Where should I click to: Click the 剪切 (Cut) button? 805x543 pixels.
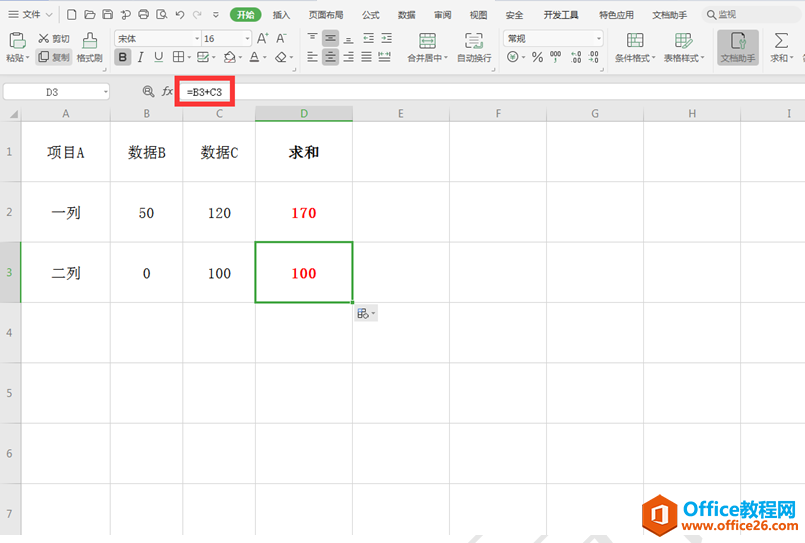(54, 38)
